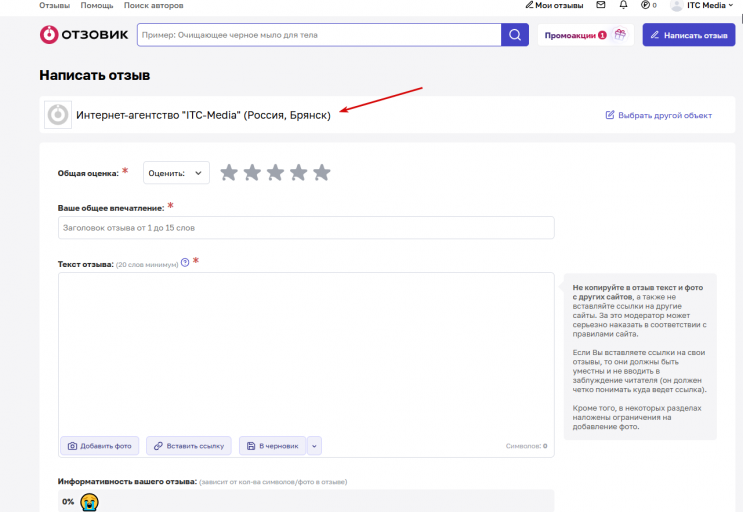743x512 pixels.
Task: Click Добавить фото button
Action: click(x=100, y=446)
